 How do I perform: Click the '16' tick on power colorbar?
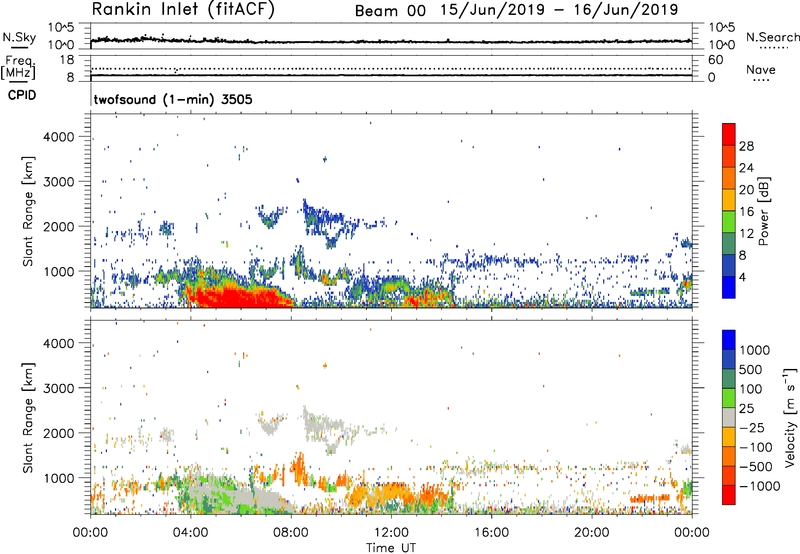(x=746, y=212)
